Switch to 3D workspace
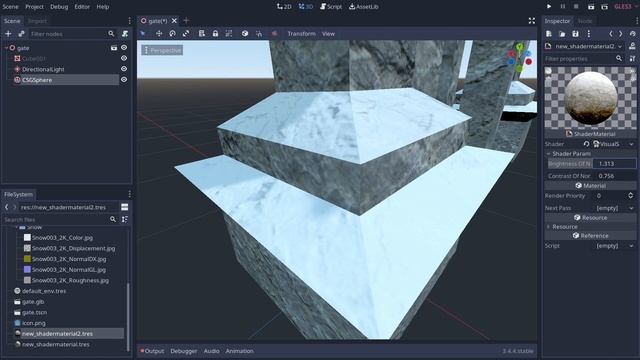Image resolution: width=640 pixels, height=360 pixels. pyautogui.click(x=306, y=7)
